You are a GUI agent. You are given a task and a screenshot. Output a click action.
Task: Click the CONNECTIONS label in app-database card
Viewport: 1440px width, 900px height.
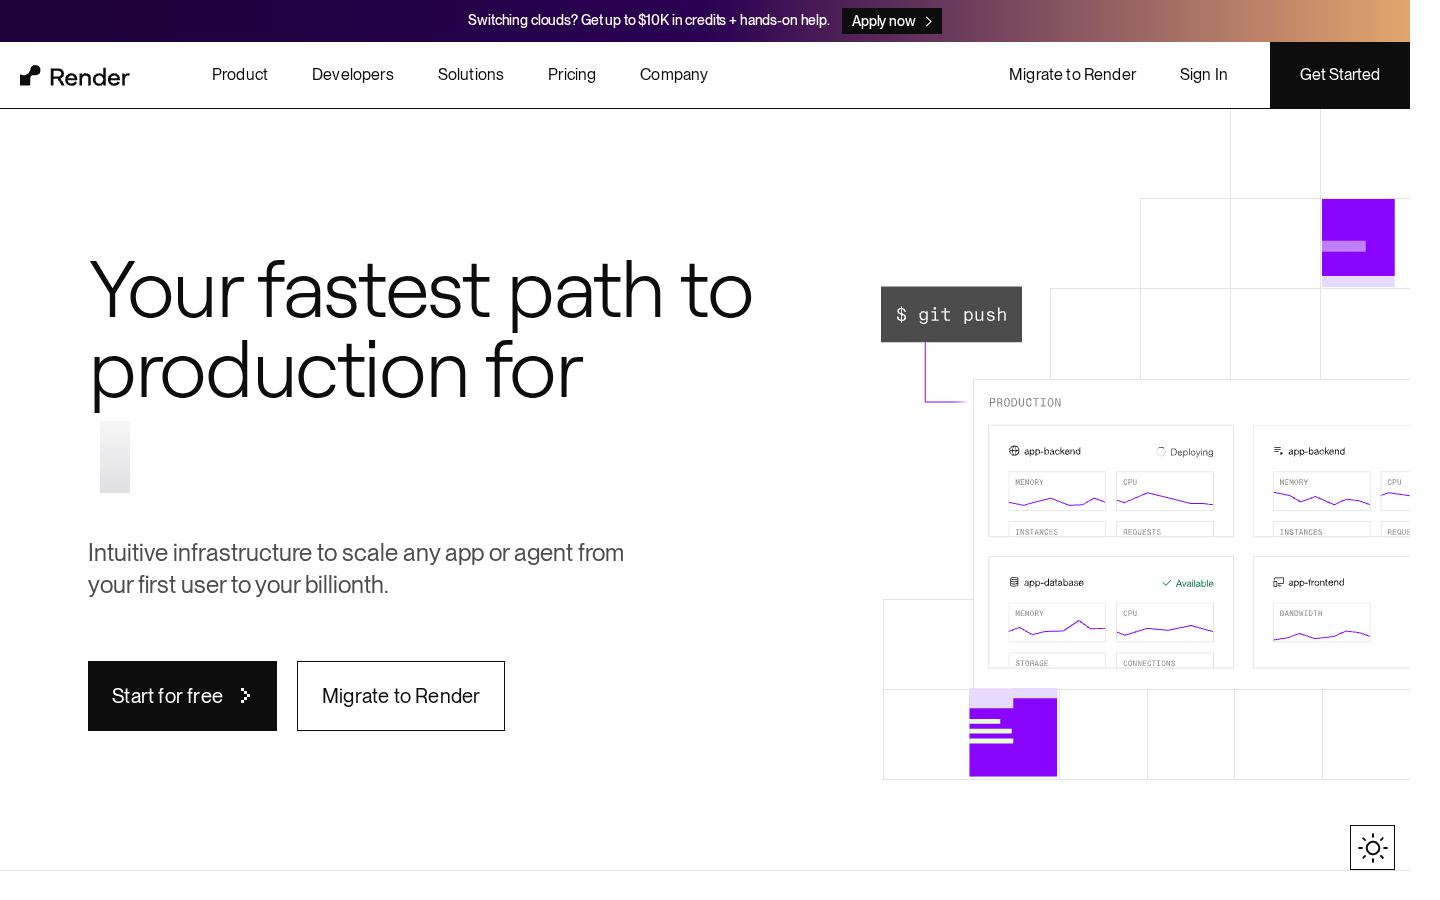coord(1149,663)
